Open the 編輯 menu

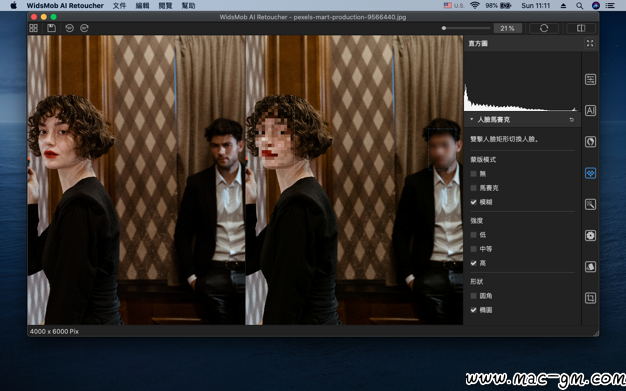pyautogui.click(x=142, y=6)
